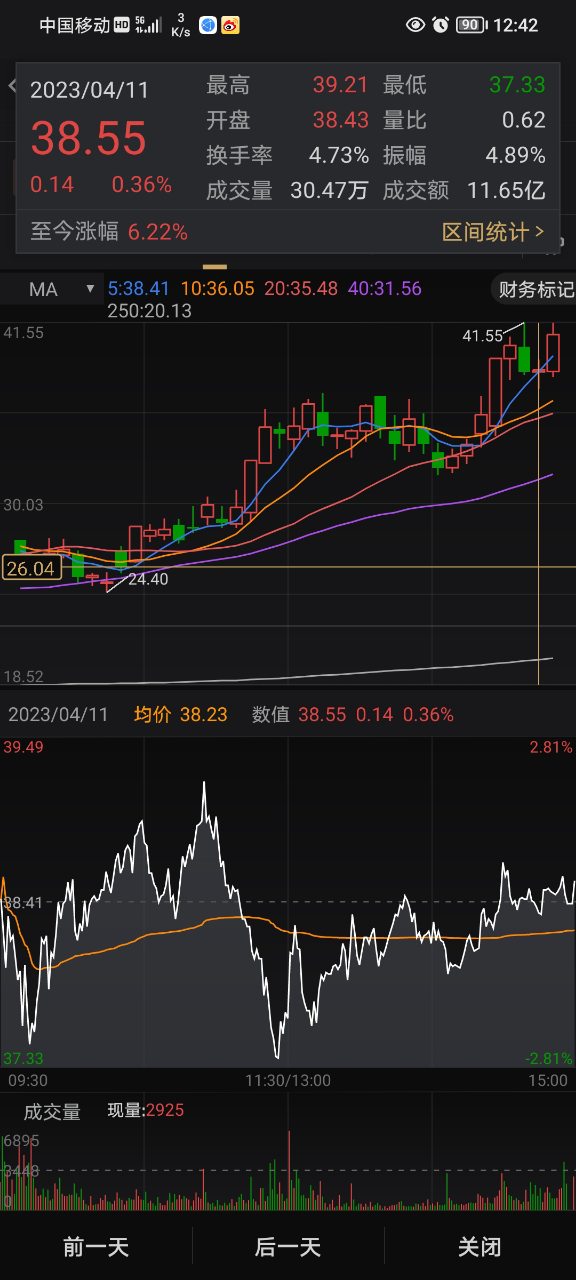This screenshot has width=576, height=1280.
Task: Tap the eye comfort status bar icon
Action: coord(416,25)
